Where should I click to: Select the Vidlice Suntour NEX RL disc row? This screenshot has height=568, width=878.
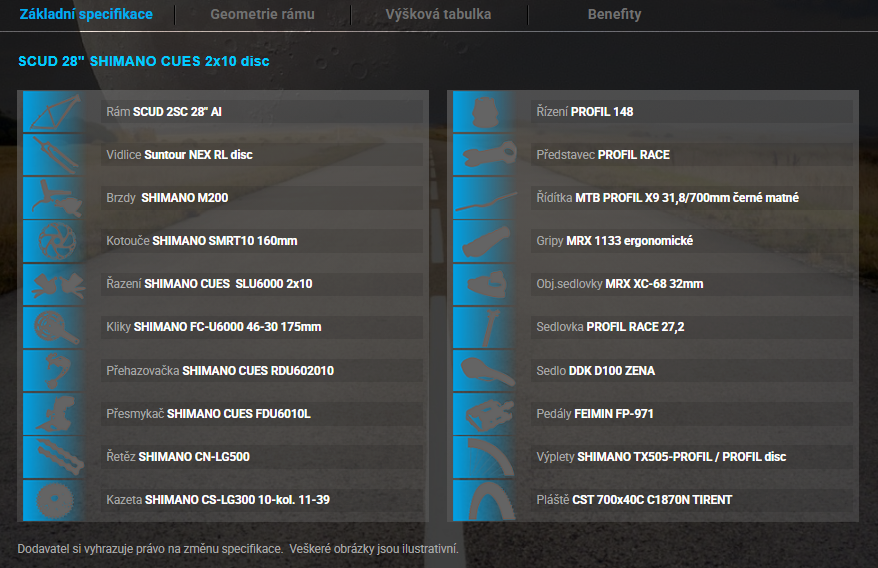point(262,155)
